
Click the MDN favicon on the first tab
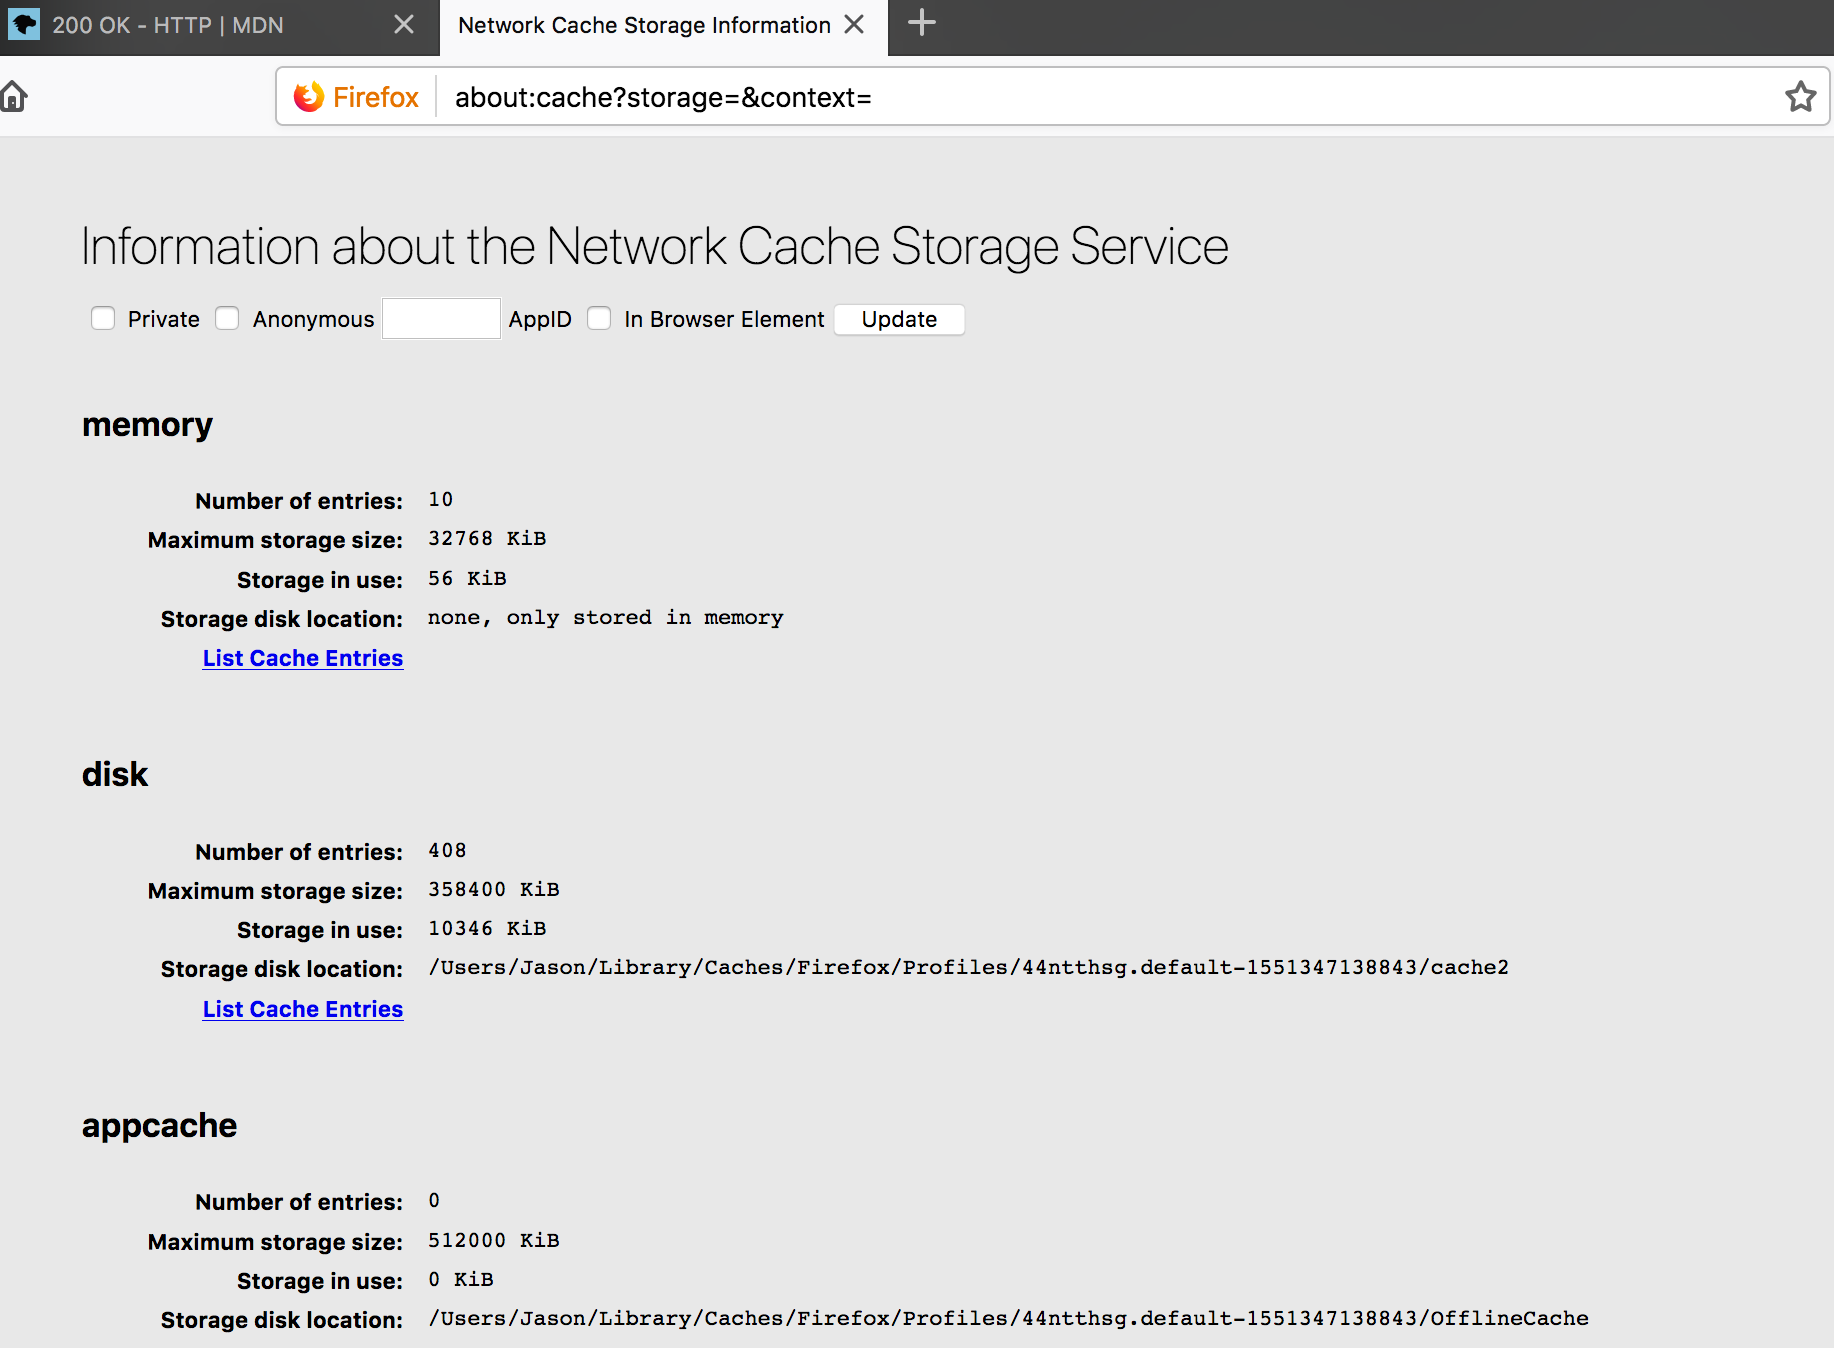(24, 25)
